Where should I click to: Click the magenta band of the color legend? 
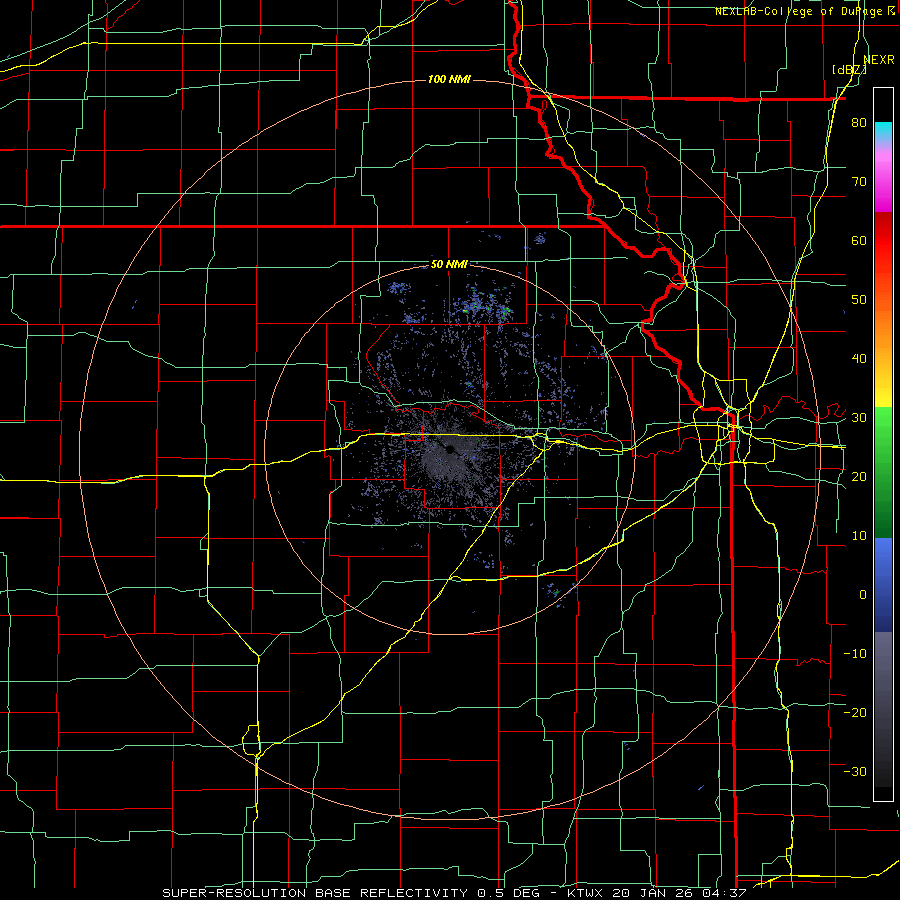point(883,181)
